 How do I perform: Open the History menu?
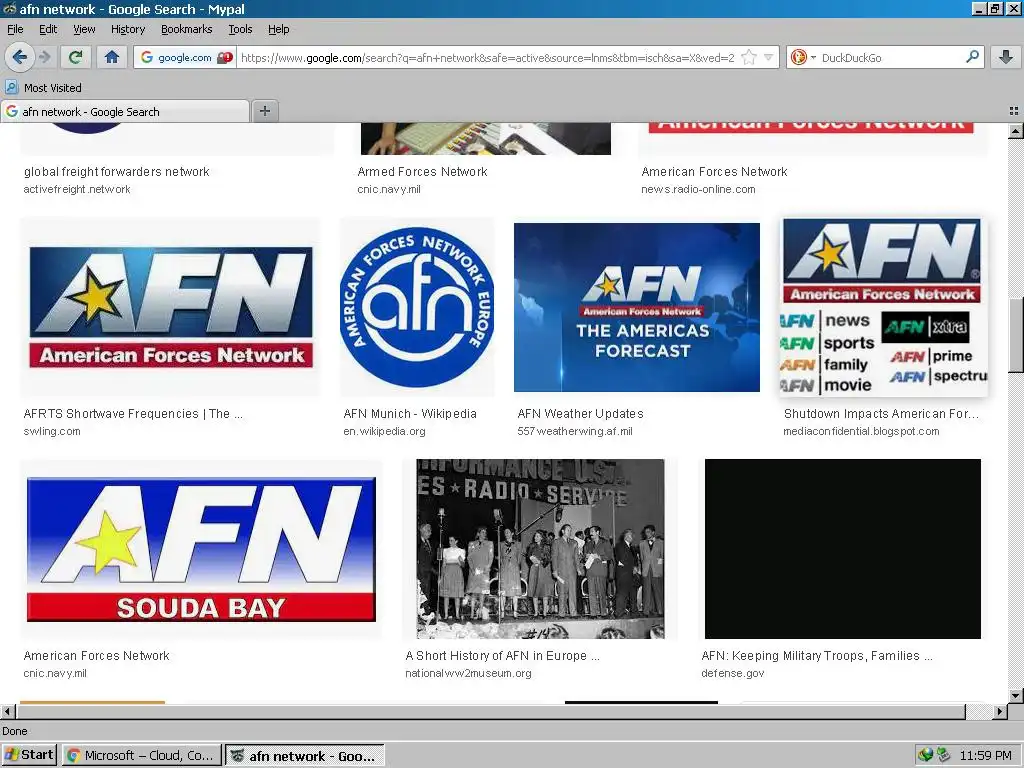pos(128,29)
